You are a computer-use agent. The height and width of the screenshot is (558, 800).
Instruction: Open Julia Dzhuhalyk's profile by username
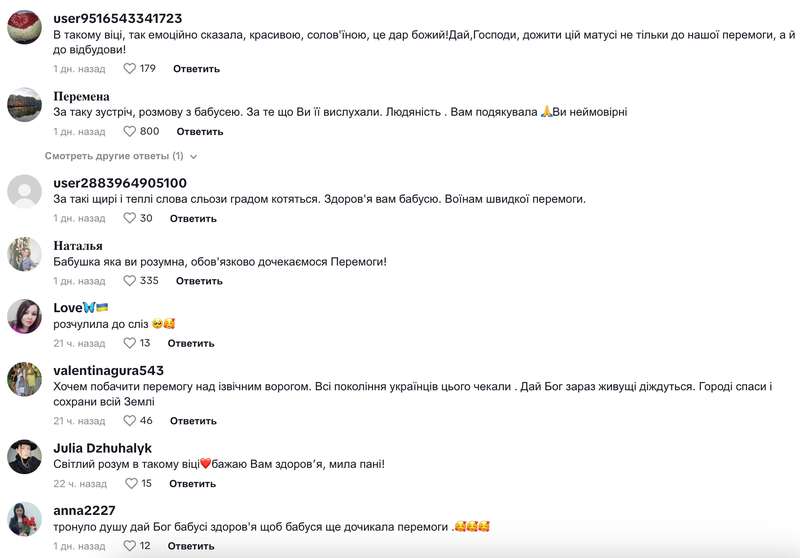point(102,448)
